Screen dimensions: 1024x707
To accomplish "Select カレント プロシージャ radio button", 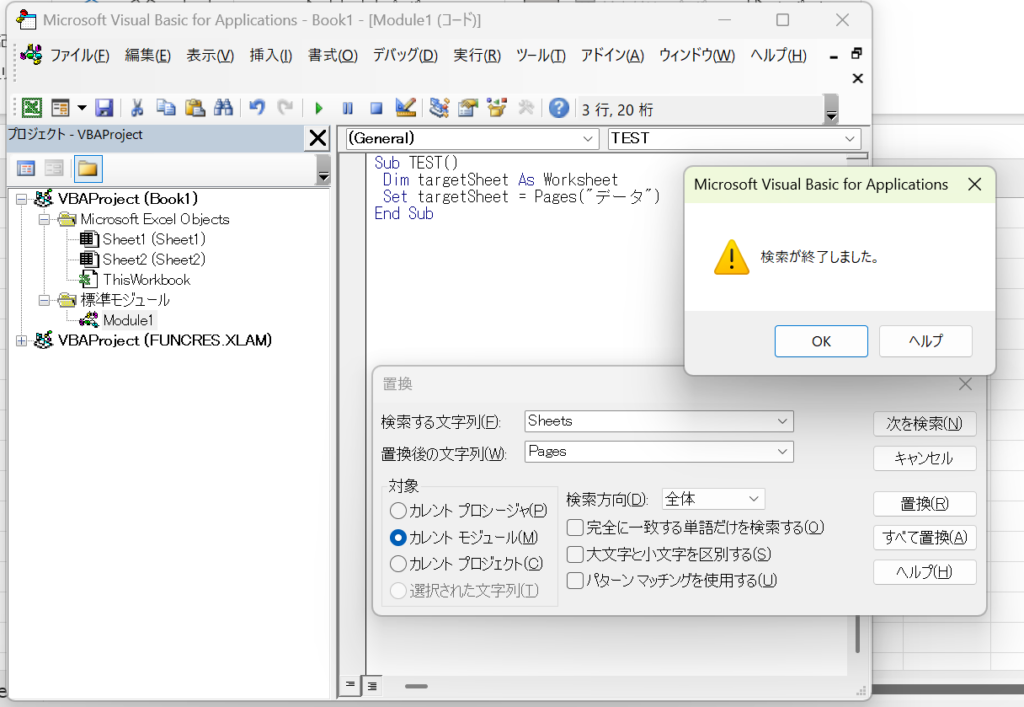I will (x=398, y=511).
